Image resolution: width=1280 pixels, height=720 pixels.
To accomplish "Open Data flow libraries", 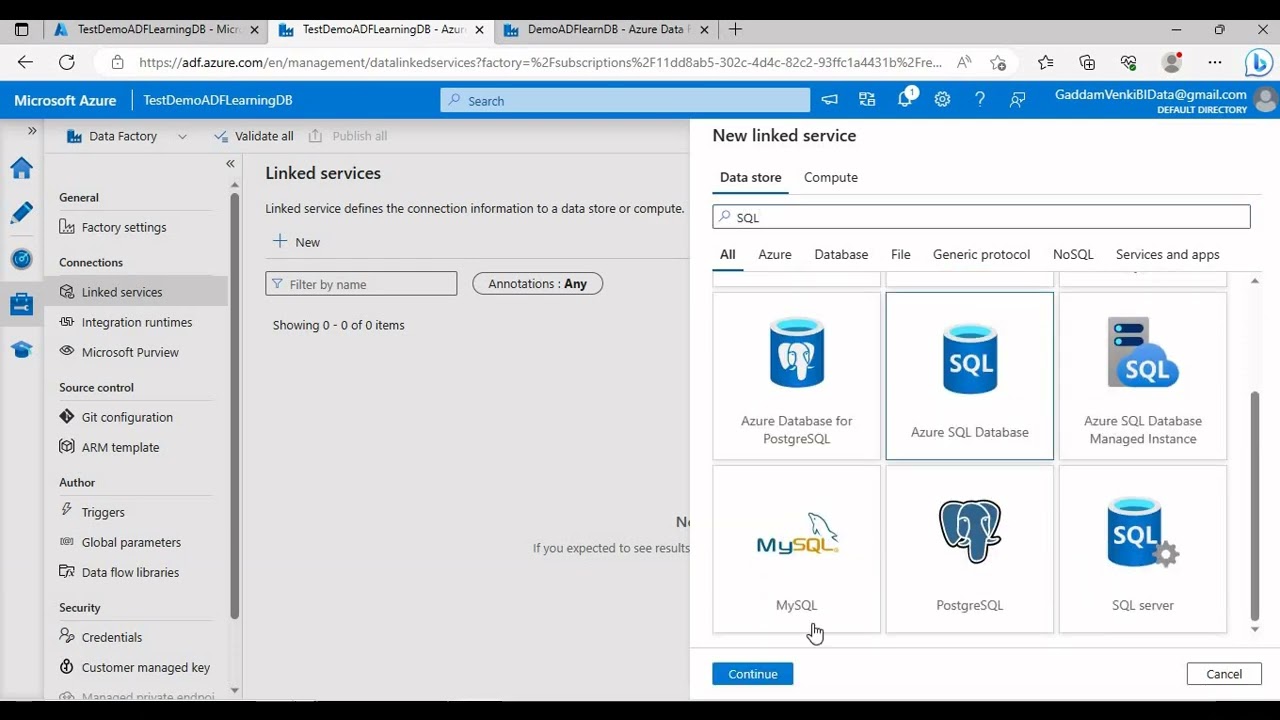I will [x=130, y=572].
